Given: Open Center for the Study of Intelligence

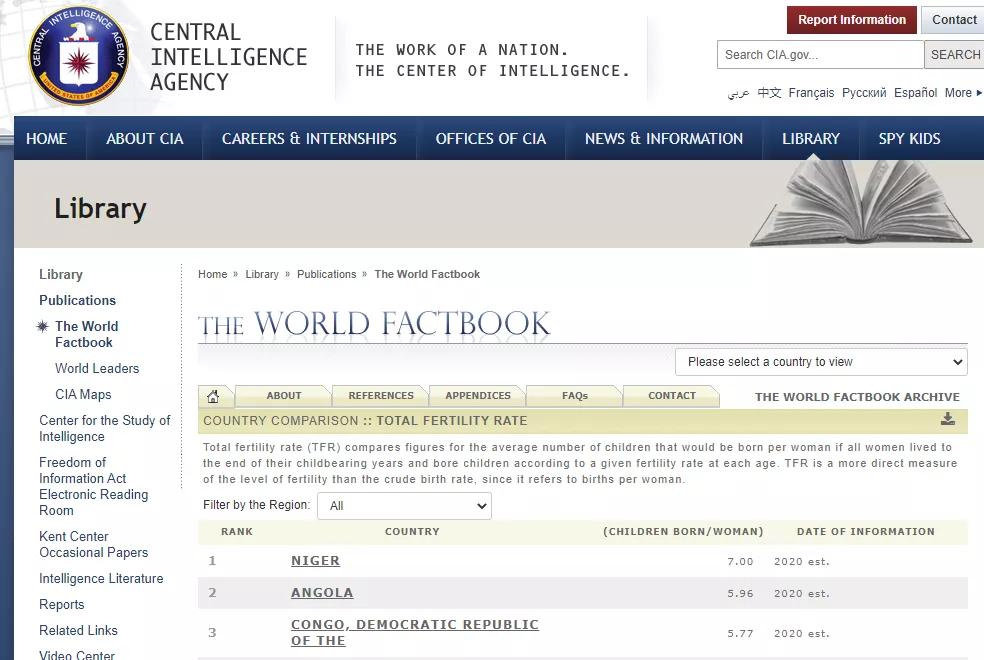Looking at the screenshot, I should pos(104,428).
